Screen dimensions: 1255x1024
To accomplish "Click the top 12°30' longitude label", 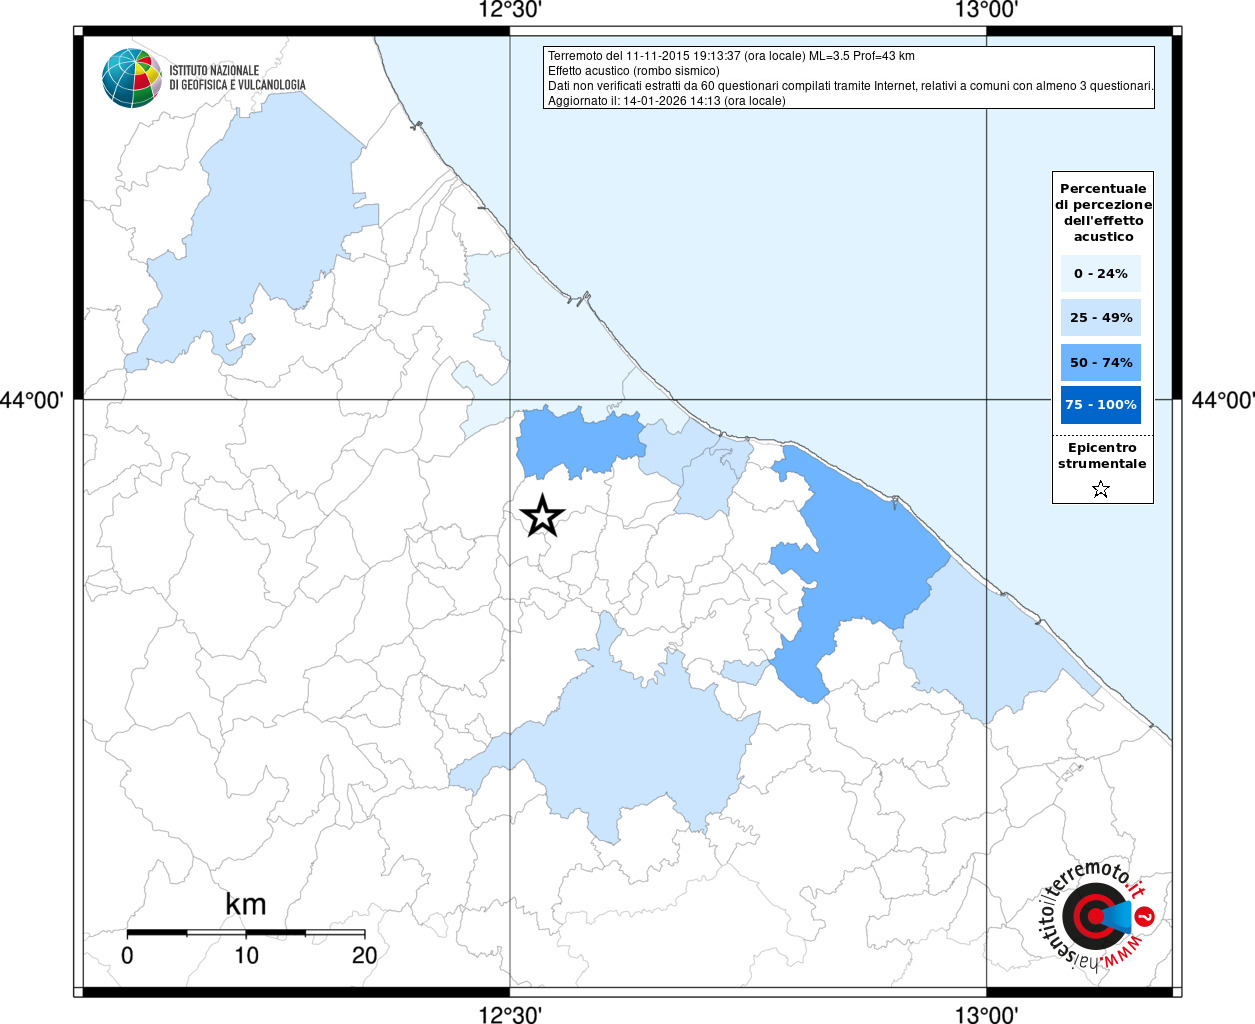I will click(510, 10).
